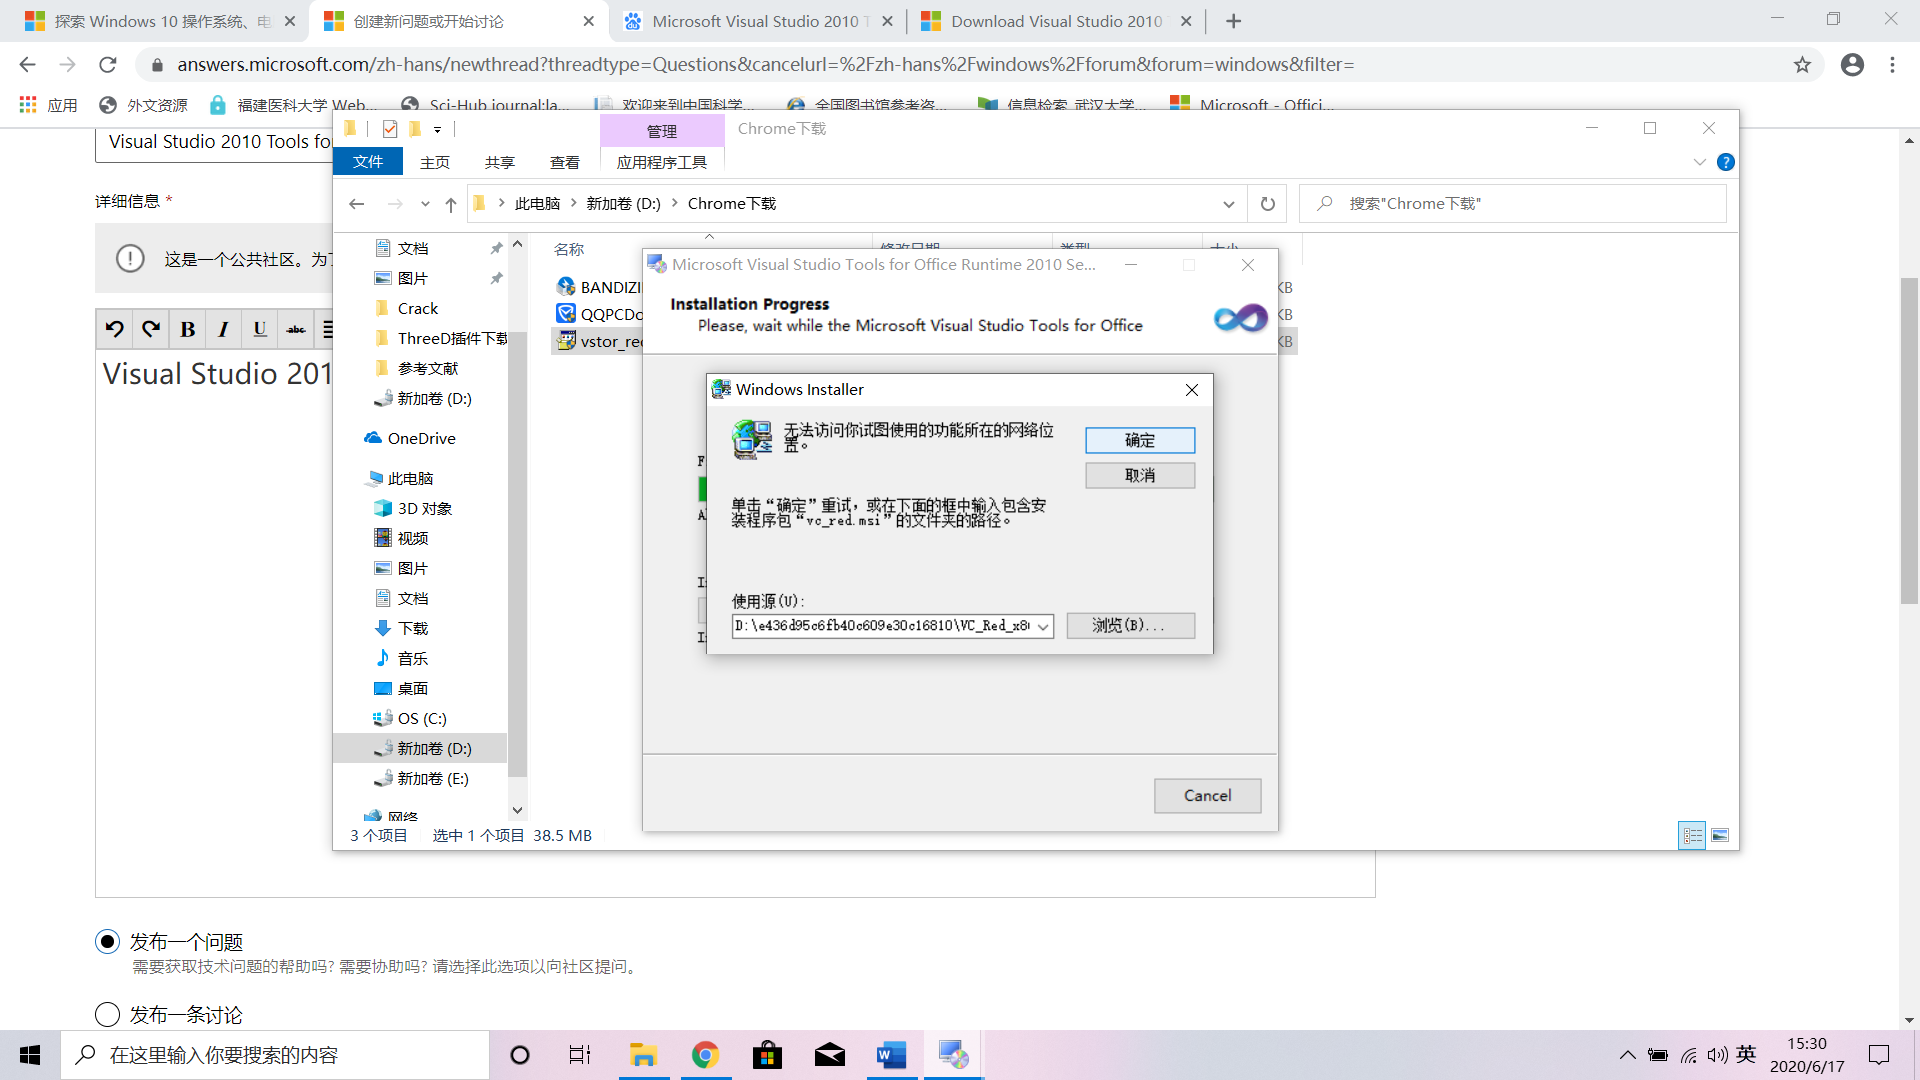
Task: Open Chrome three-dot menu
Action: [1892, 65]
